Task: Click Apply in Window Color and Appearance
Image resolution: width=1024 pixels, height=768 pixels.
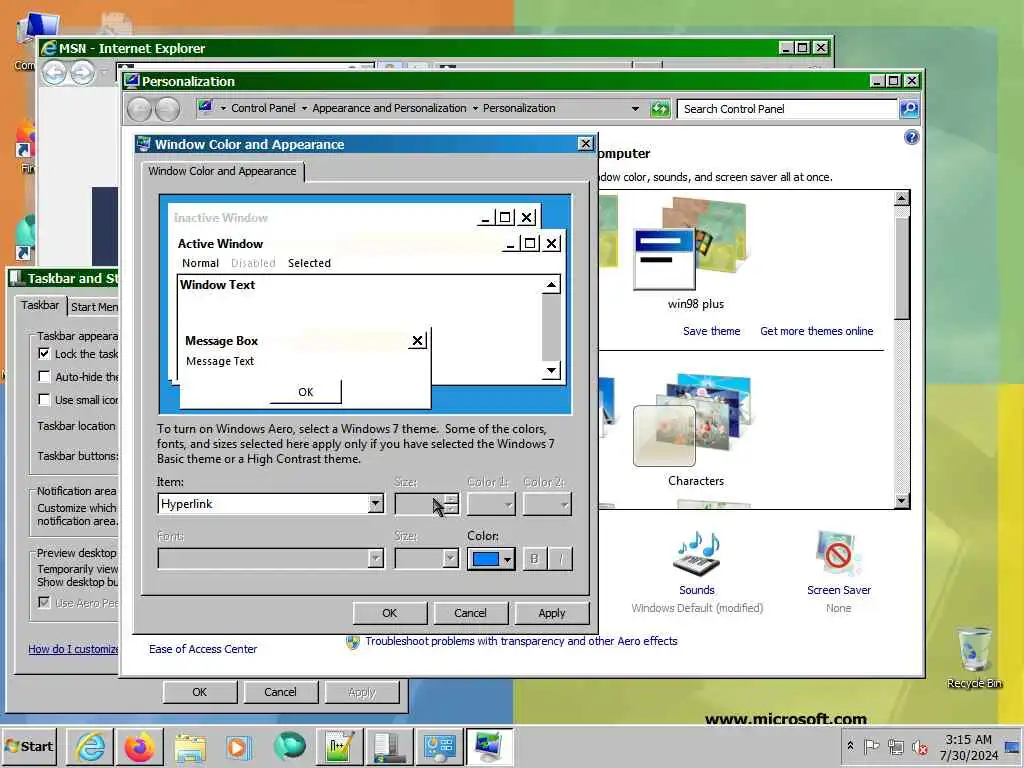Action: (x=552, y=613)
